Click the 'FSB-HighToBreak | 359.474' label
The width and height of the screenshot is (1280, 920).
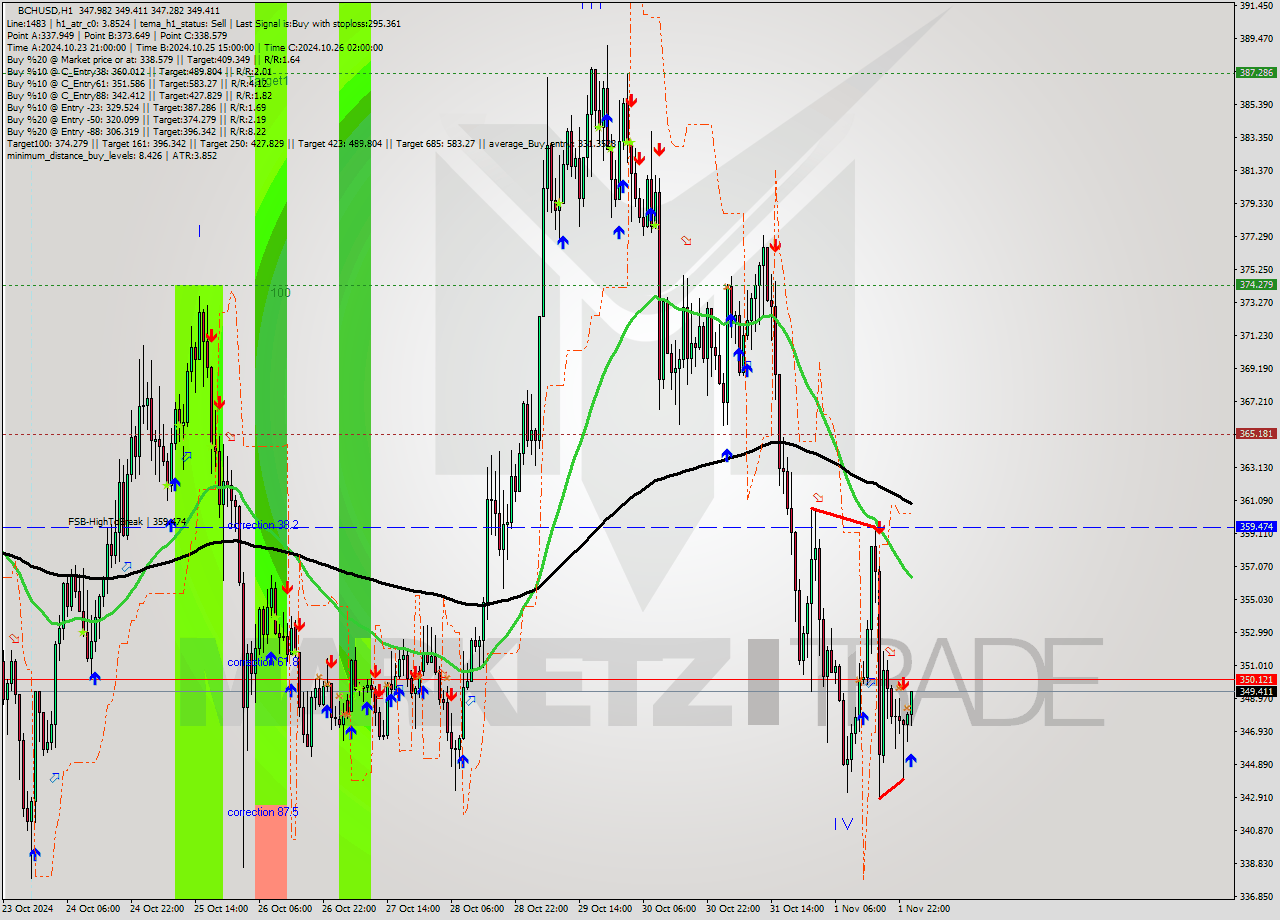[126, 522]
